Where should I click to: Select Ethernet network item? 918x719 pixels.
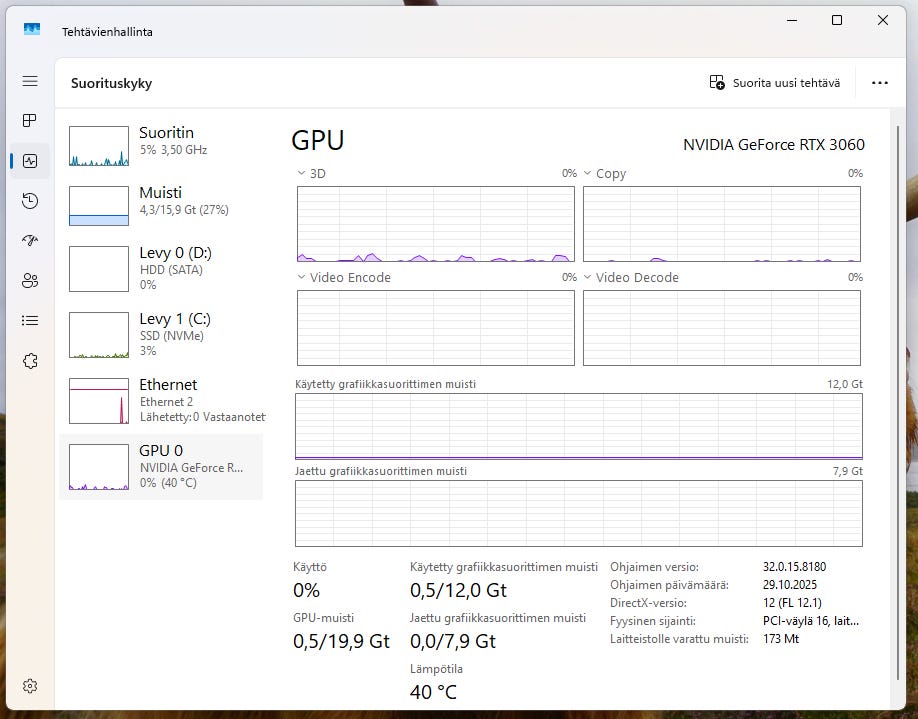(x=161, y=401)
